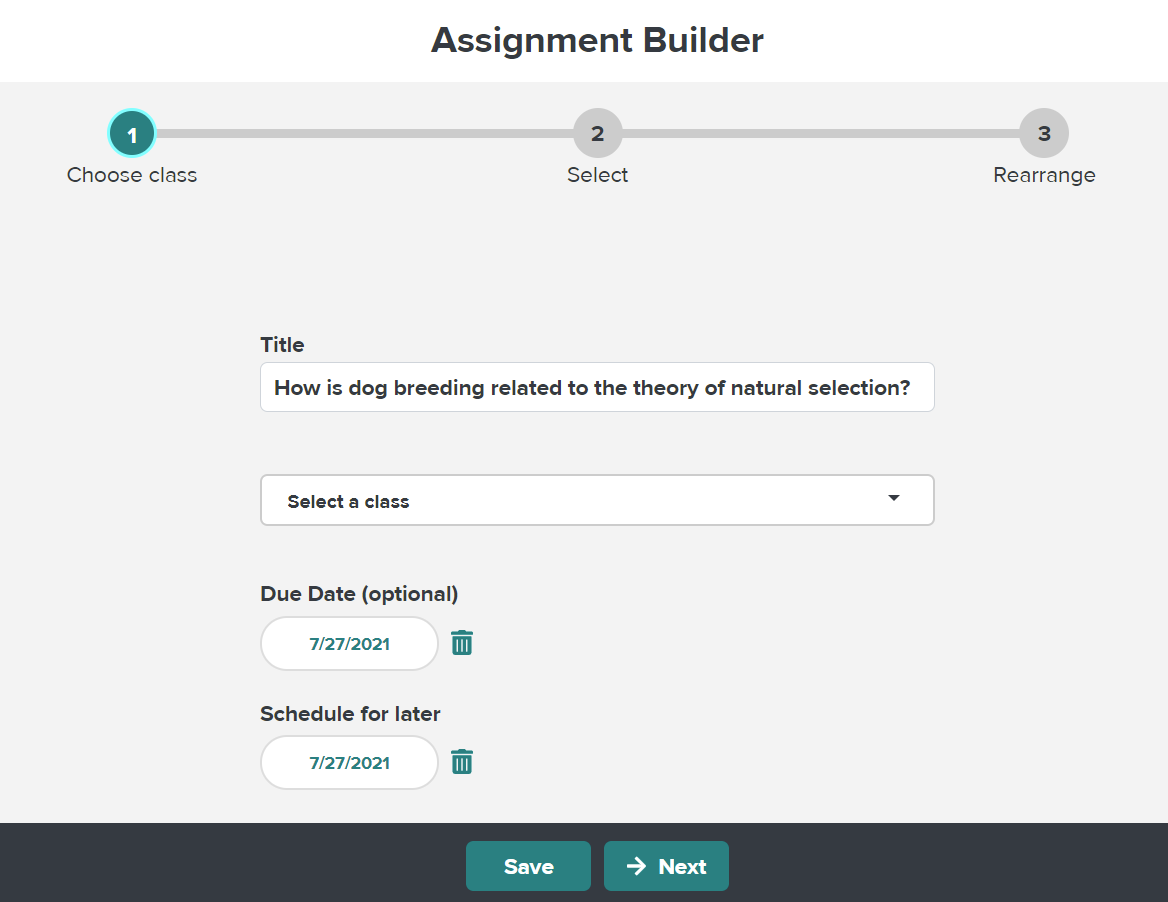Image resolution: width=1168 pixels, height=902 pixels.
Task: Pick a Due Date in date field
Action: coord(349,644)
